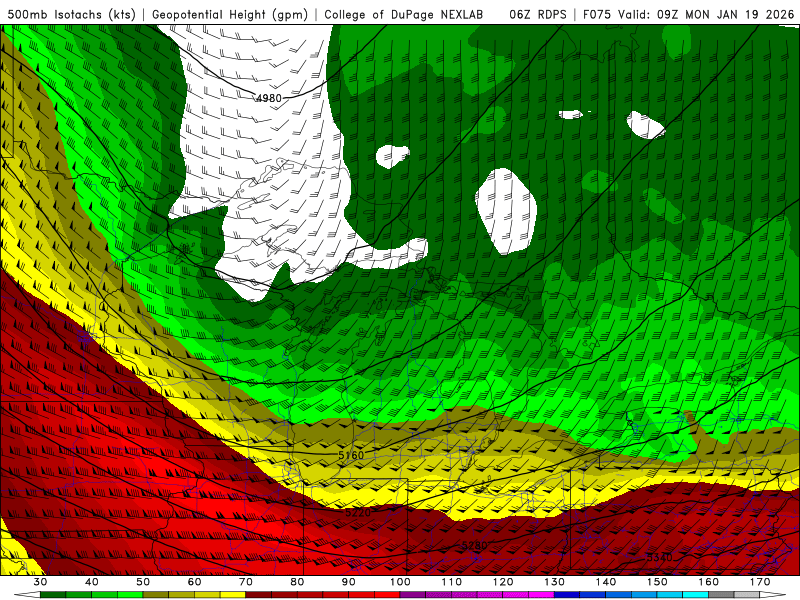Click the 50 value on the color scale
This screenshot has width=800, height=600.
pos(143,582)
